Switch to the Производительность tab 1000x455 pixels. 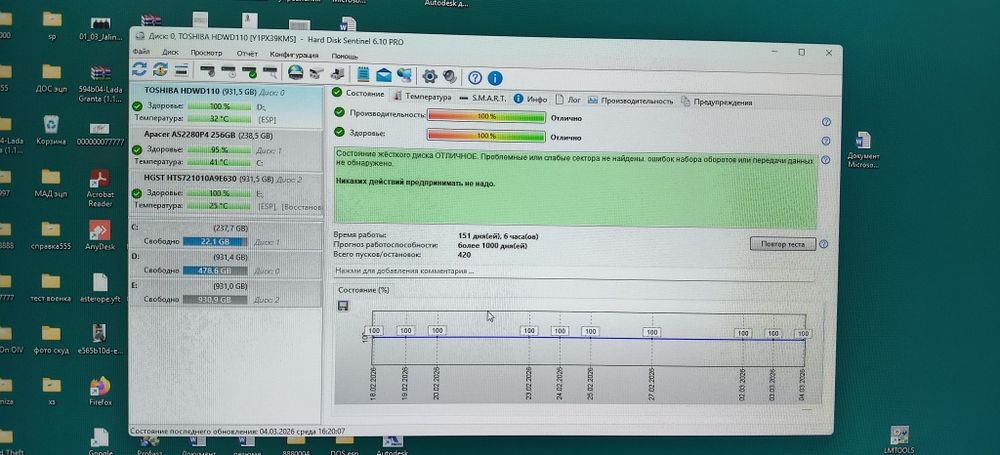click(x=631, y=101)
